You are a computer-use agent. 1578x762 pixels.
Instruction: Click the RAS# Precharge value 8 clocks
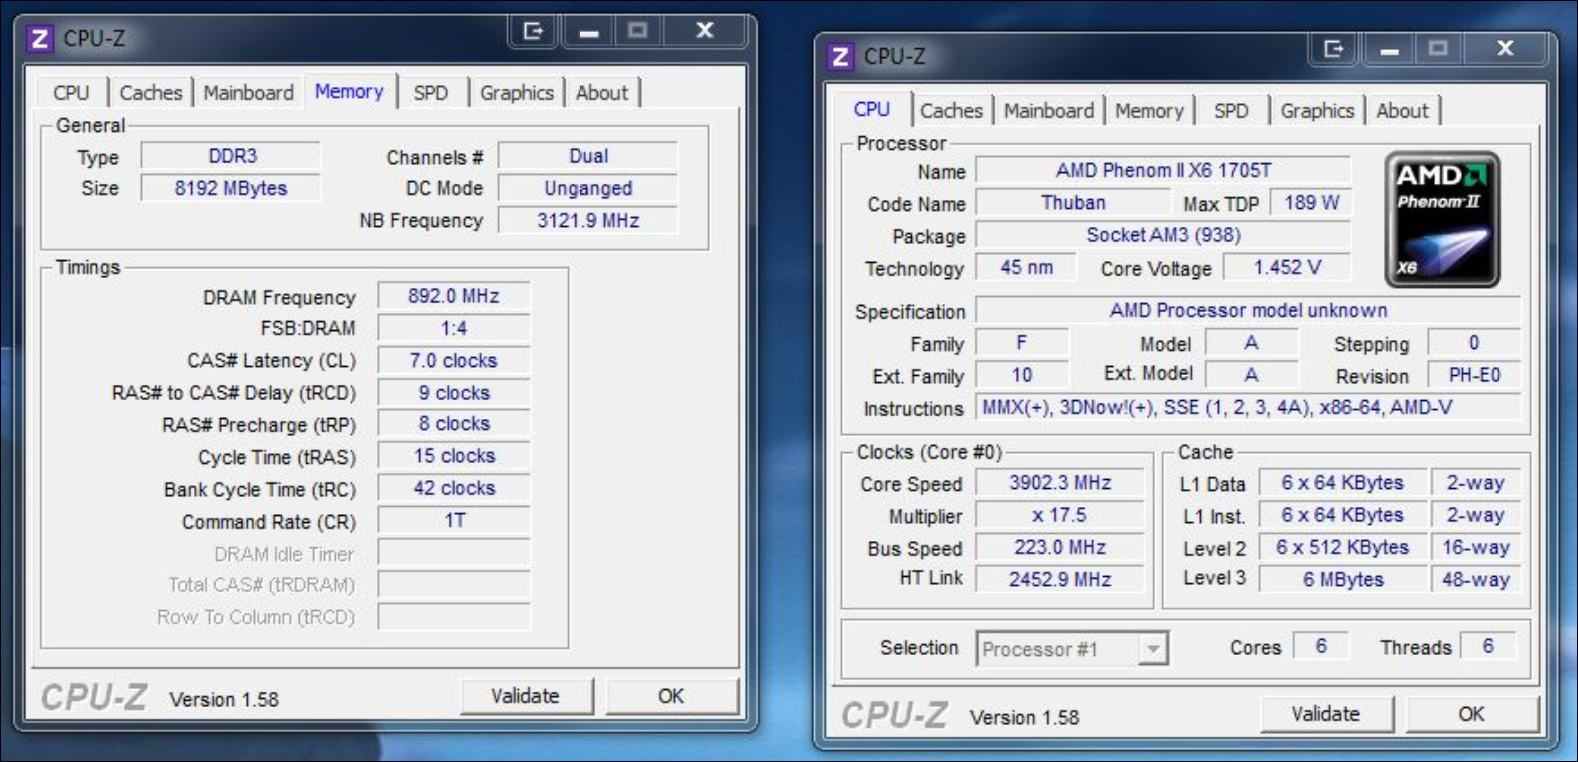coord(454,424)
